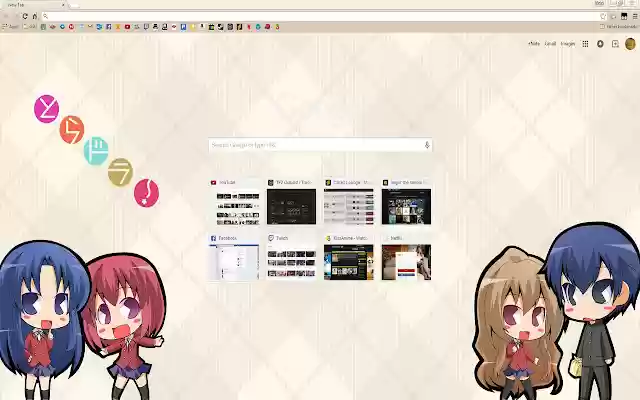The width and height of the screenshot is (640, 400).
Task: Click the black extension icon beside the menu
Action: coord(624,16)
